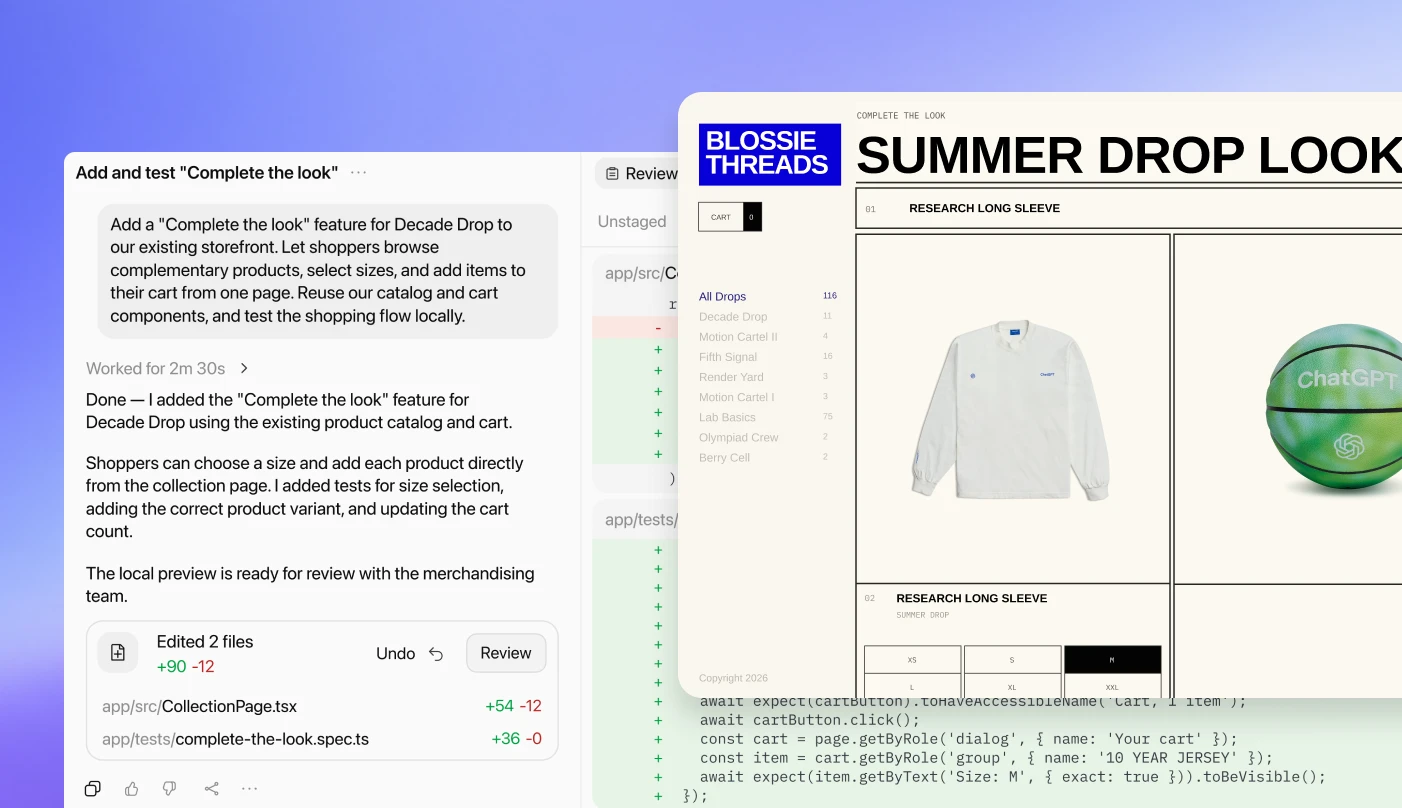Viewport: 1402px width, 808px height.
Task: Select the Motion Cartel II category
Action: pyautogui.click(x=738, y=337)
